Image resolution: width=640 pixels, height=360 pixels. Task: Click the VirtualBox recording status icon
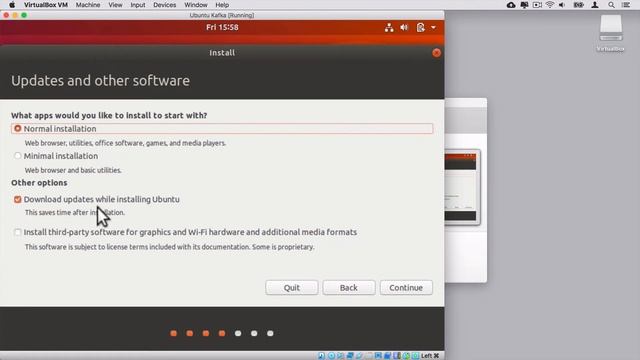[387, 356]
